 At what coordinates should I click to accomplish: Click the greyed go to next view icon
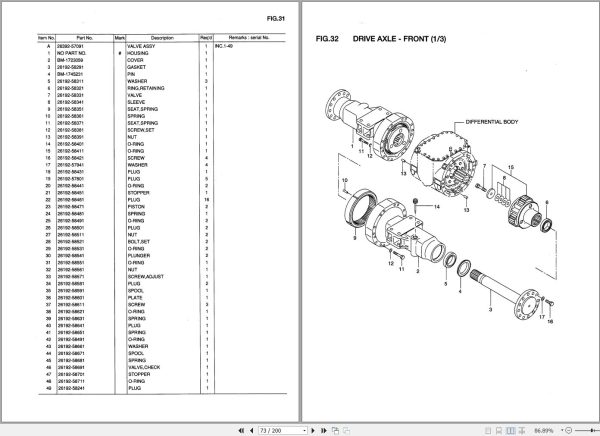346,430
